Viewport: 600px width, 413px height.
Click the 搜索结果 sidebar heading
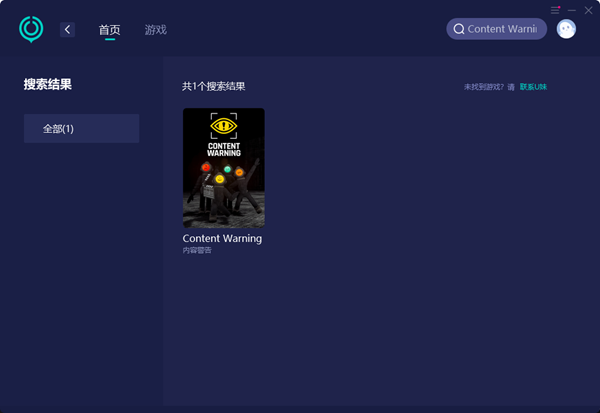(x=48, y=85)
